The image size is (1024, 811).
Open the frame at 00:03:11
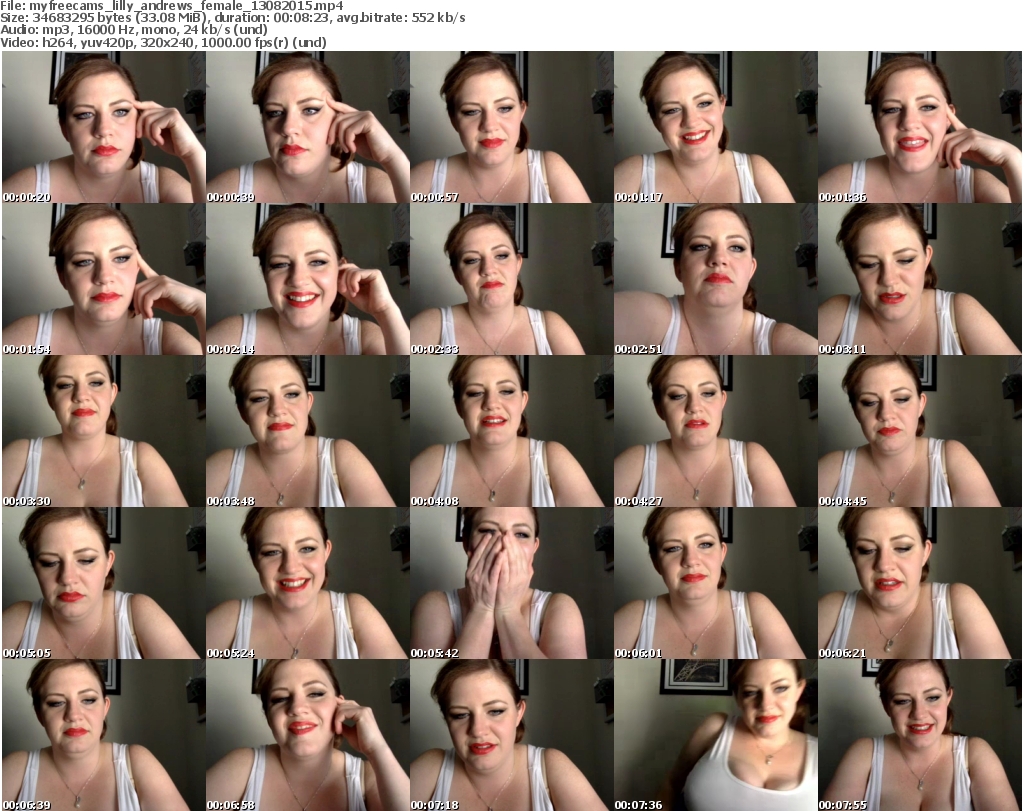pyautogui.click(x=919, y=279)
